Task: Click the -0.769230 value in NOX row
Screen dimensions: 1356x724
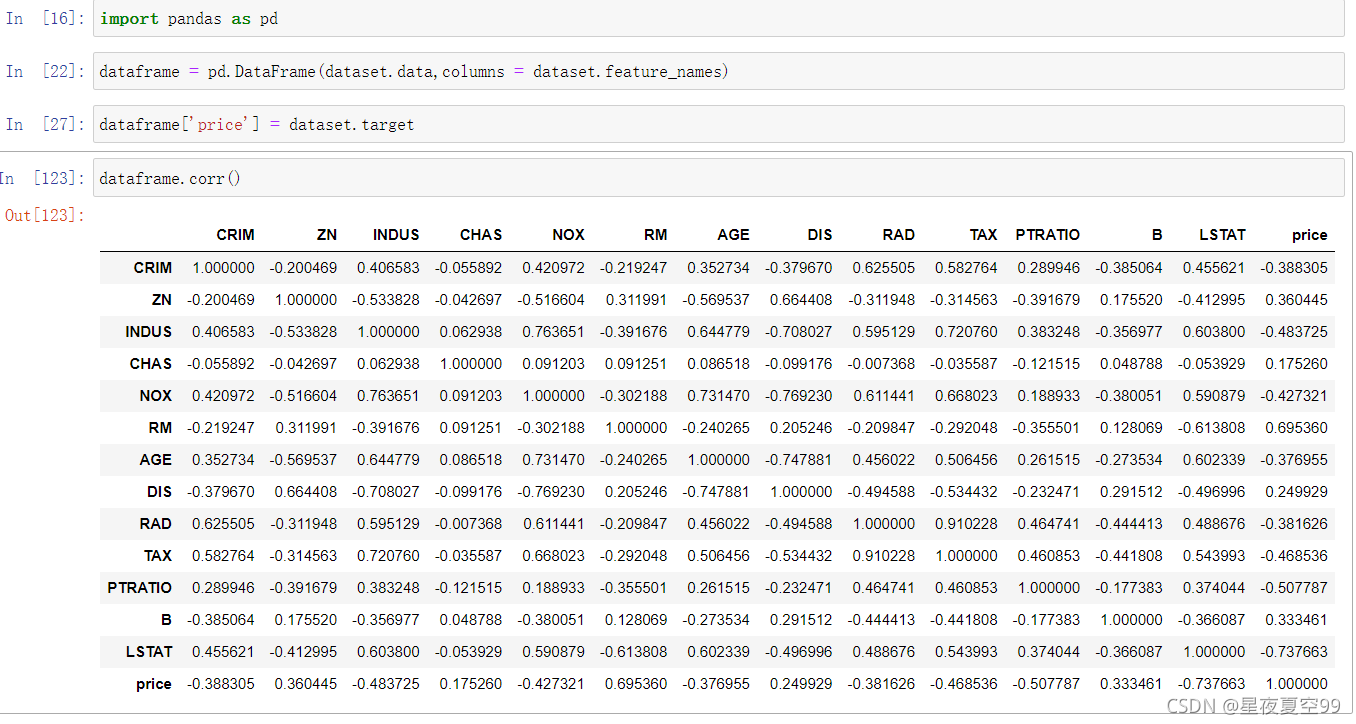Action: click(799, 396)
